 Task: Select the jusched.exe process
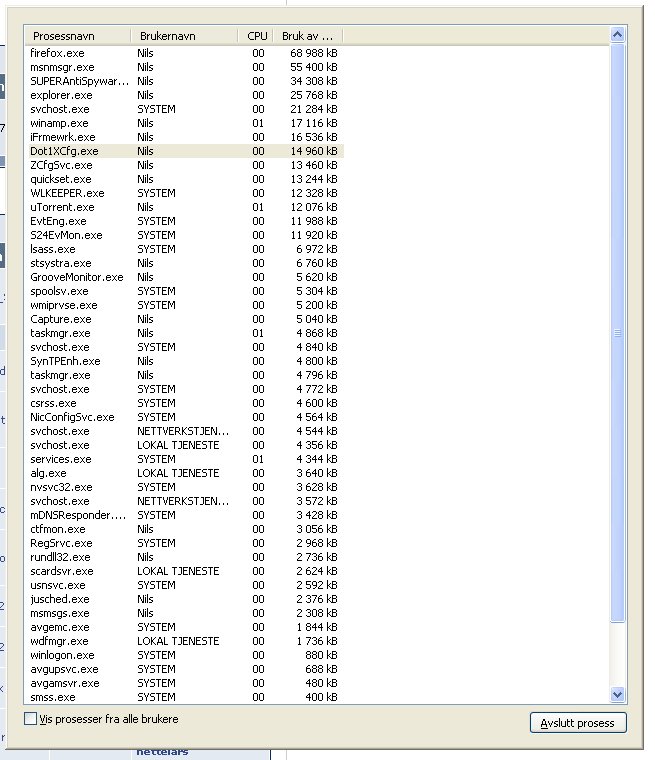coord(184,600)
